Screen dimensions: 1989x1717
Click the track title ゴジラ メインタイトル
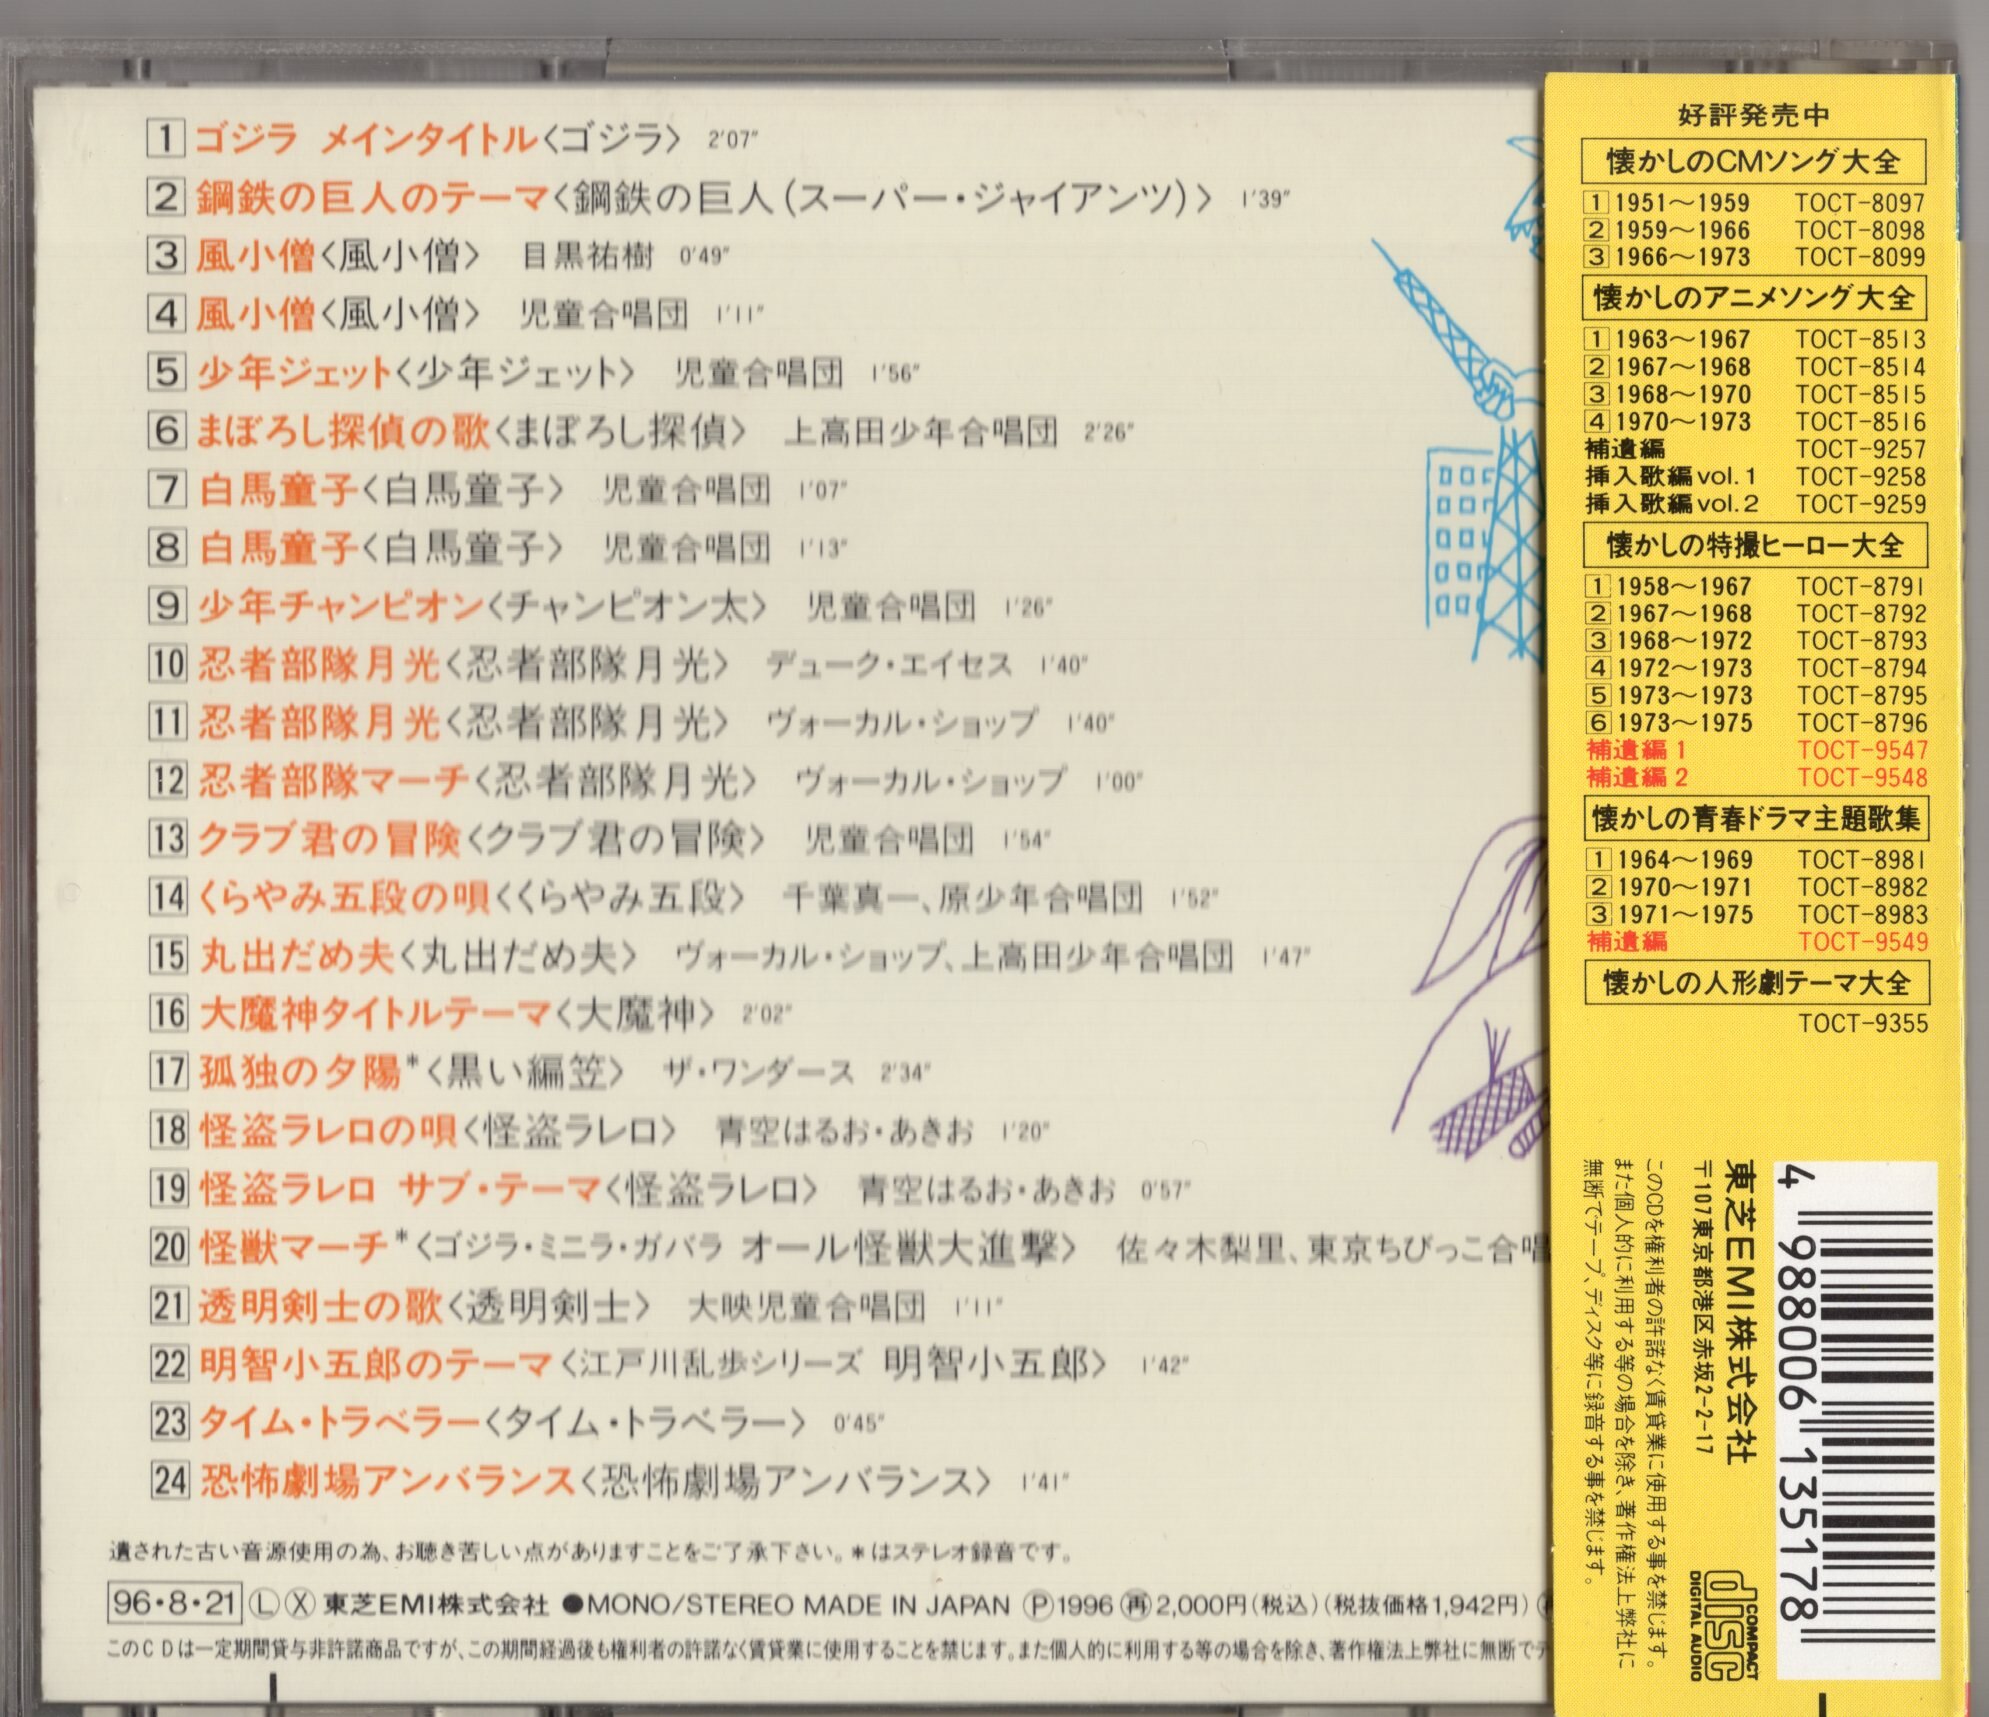point(365,139)
